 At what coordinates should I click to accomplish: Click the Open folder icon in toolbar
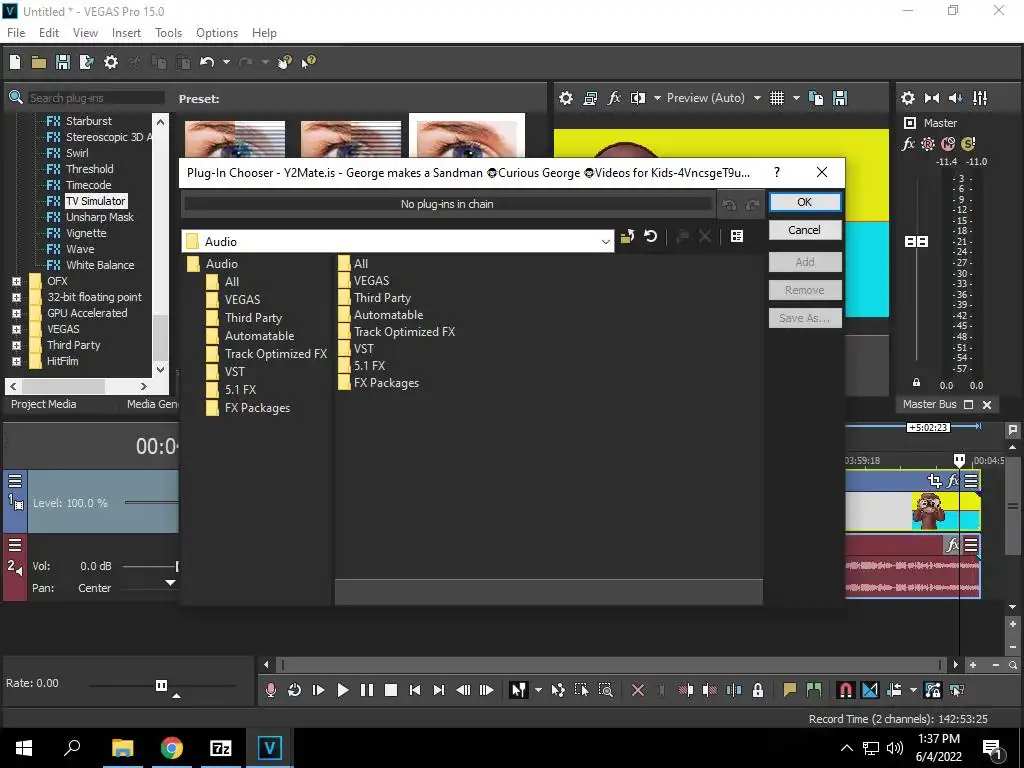(x=39, y=62)
